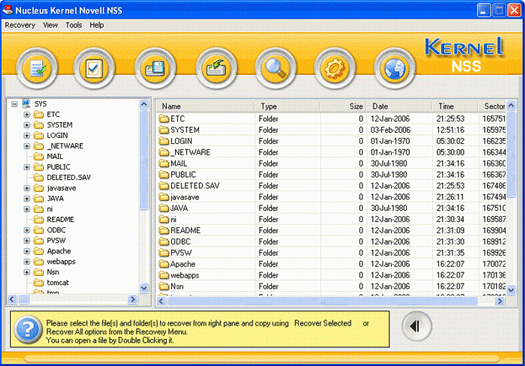Click the globe web toolbar icon
The image size is (525, 366).
(395, 68)
